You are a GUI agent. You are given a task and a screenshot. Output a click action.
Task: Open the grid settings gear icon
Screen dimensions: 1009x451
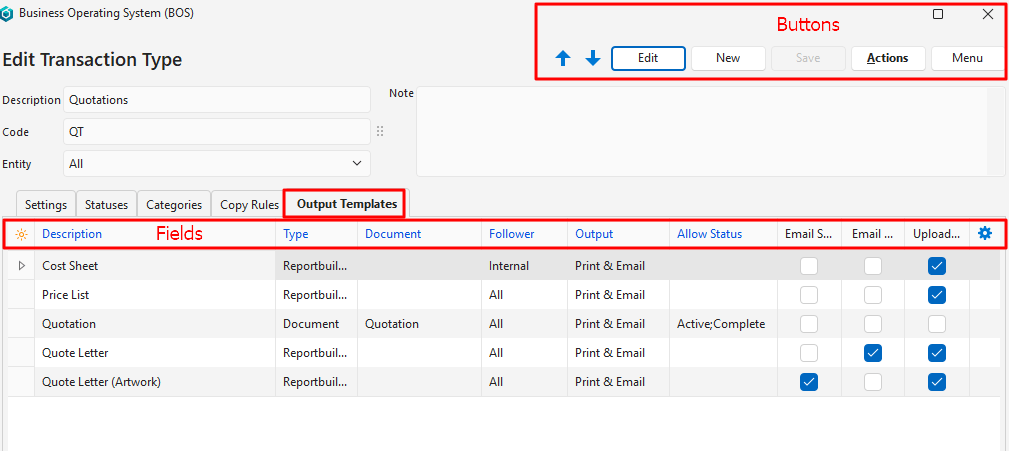985,233
